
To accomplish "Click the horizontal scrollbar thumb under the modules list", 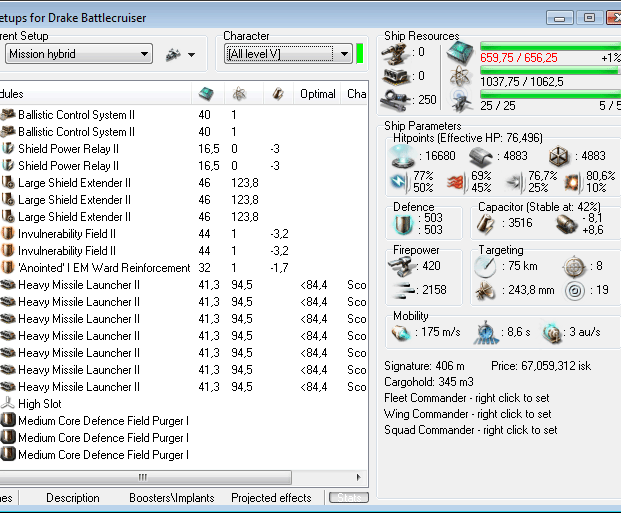I will click(x=145, y=477).
